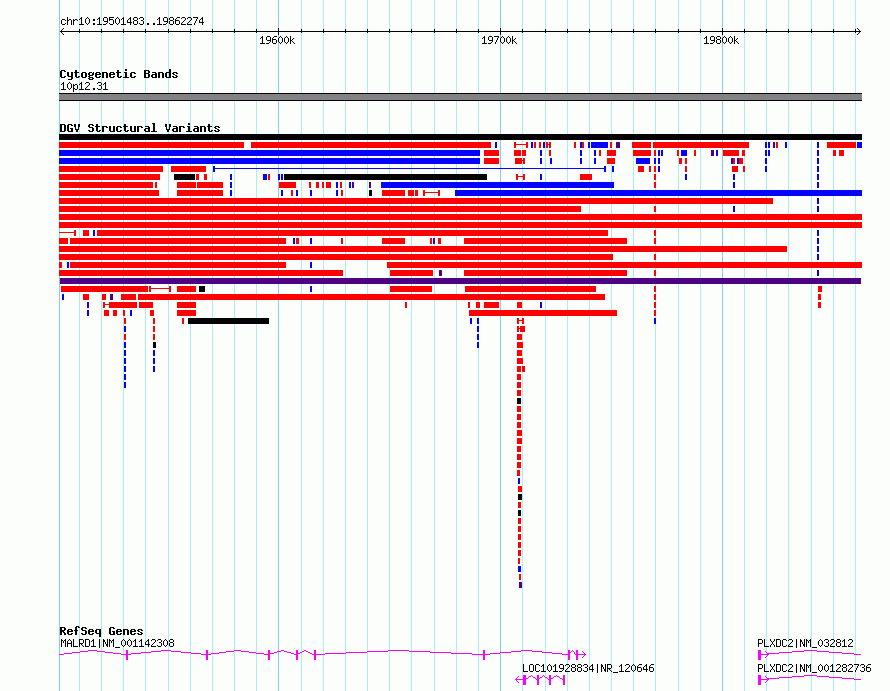Open the Cytogenetic Bands track title
The height and width of the screenshot is (691, 890).
pos(119,74)
